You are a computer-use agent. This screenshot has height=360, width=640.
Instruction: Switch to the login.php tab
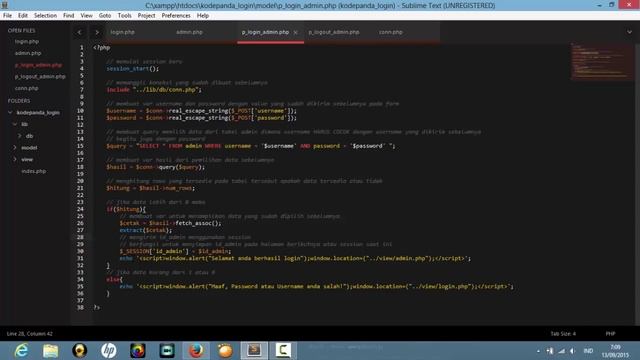click(x=122, y=32)
